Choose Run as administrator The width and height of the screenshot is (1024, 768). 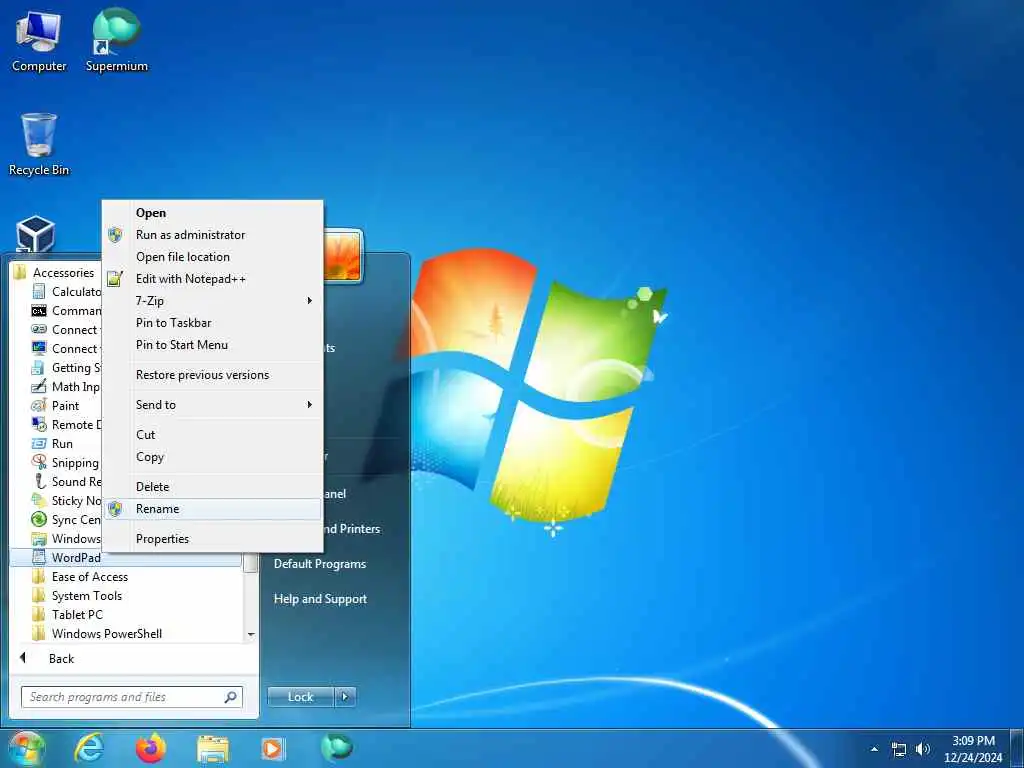[212, 234]
